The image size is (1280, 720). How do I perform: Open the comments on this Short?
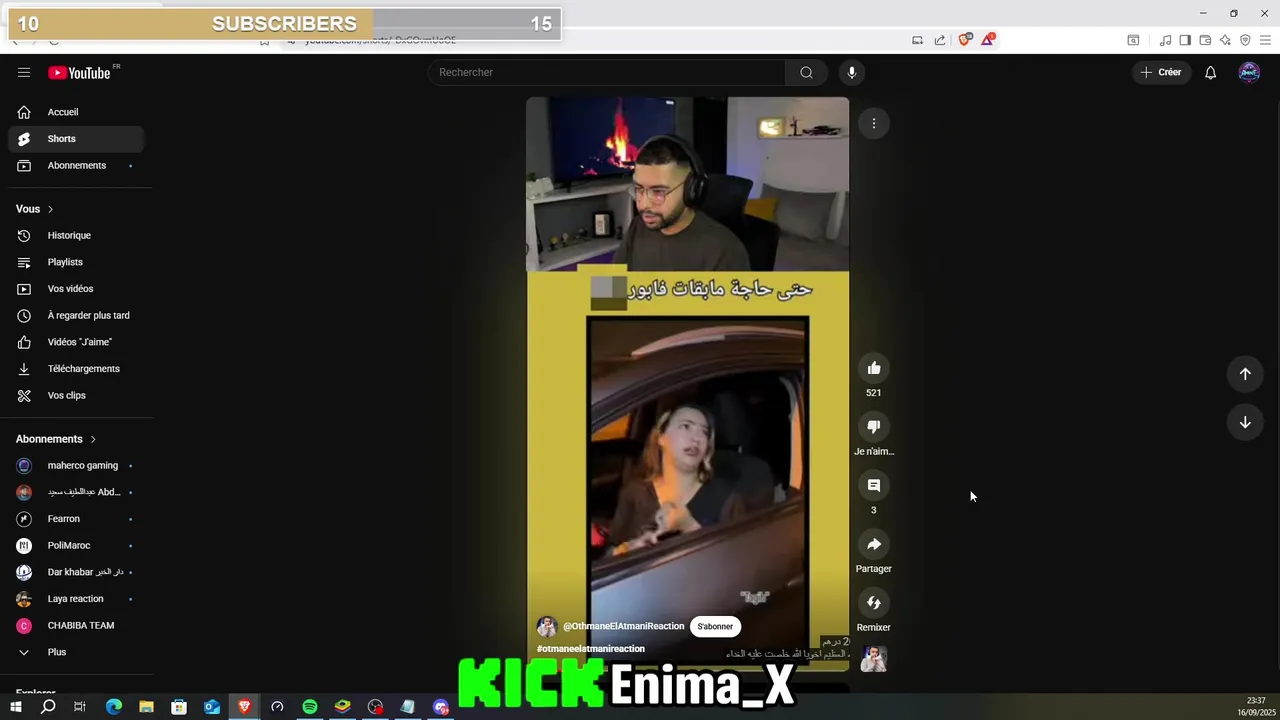[874, 485]
